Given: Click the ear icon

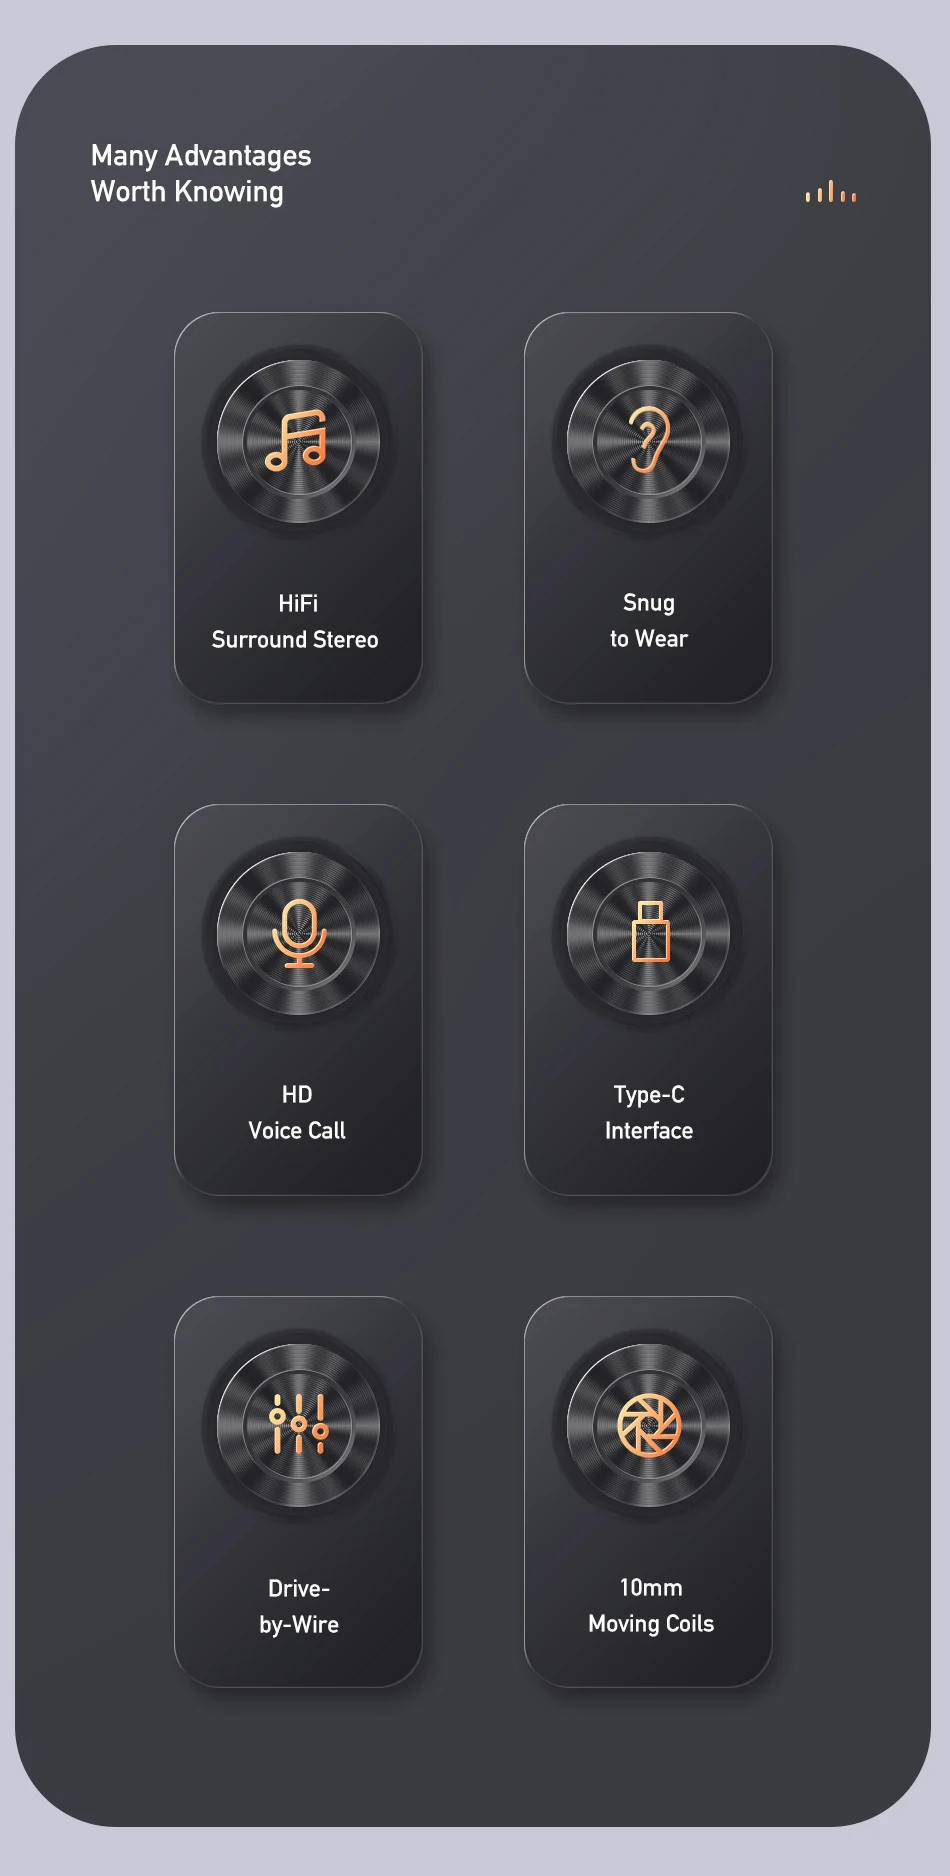Looking at the screenshot, I should click(x=649, y=440).
